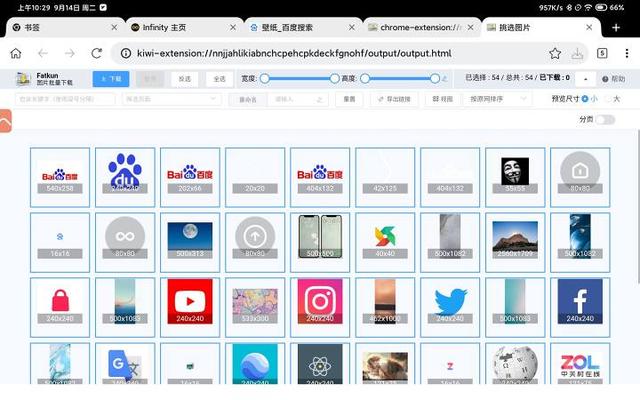Click the left handle of the 高度 height slider
Viewport: 640px width, 400px height.
(365, 78)
